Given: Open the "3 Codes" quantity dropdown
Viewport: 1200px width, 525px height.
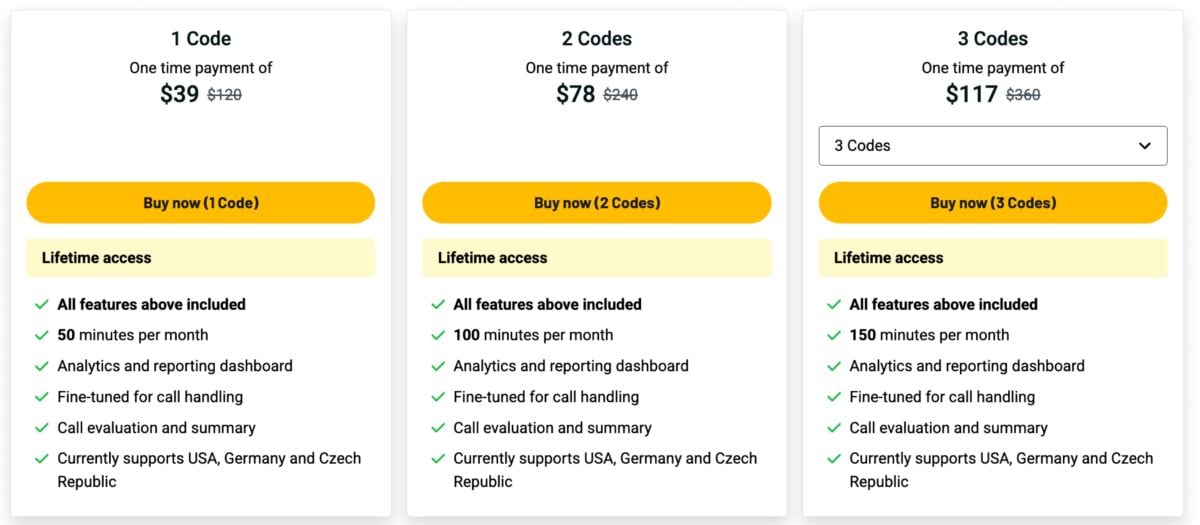Looking at the screenshot, I should [992, 146].
